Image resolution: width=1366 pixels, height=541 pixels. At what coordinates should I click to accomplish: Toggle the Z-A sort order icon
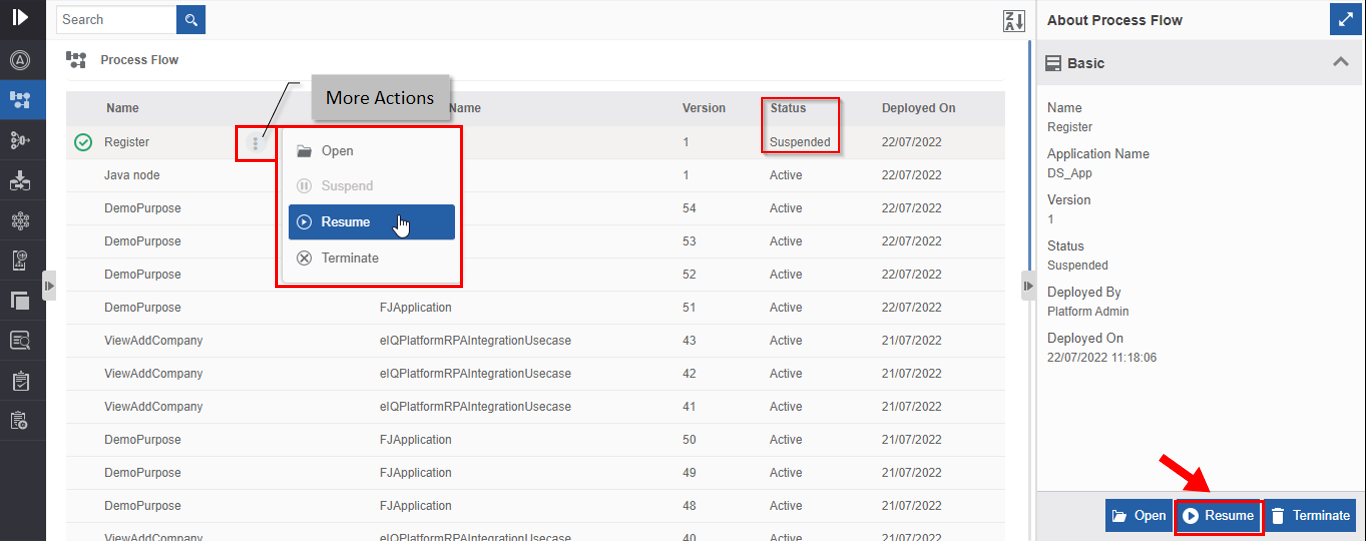click(1014, 21)
